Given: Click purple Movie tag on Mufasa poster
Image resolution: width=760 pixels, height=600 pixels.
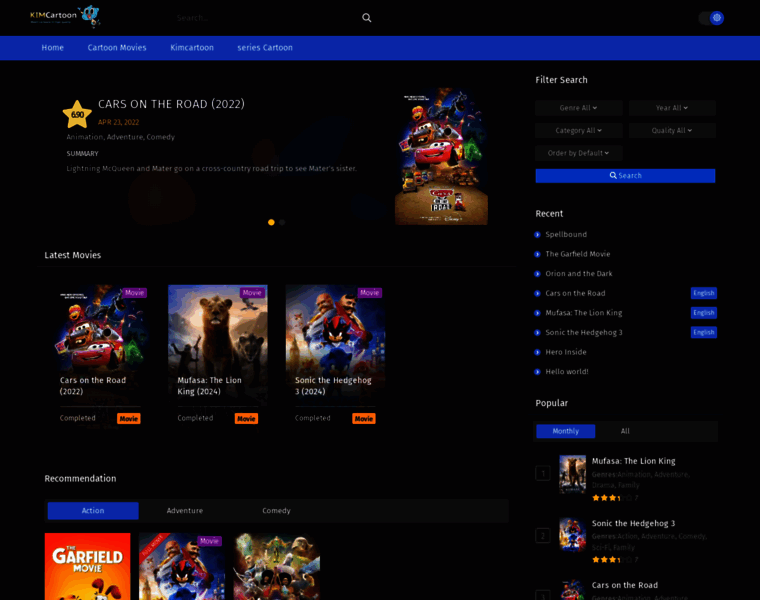Looking at the screenshot, I should (252, 293).
